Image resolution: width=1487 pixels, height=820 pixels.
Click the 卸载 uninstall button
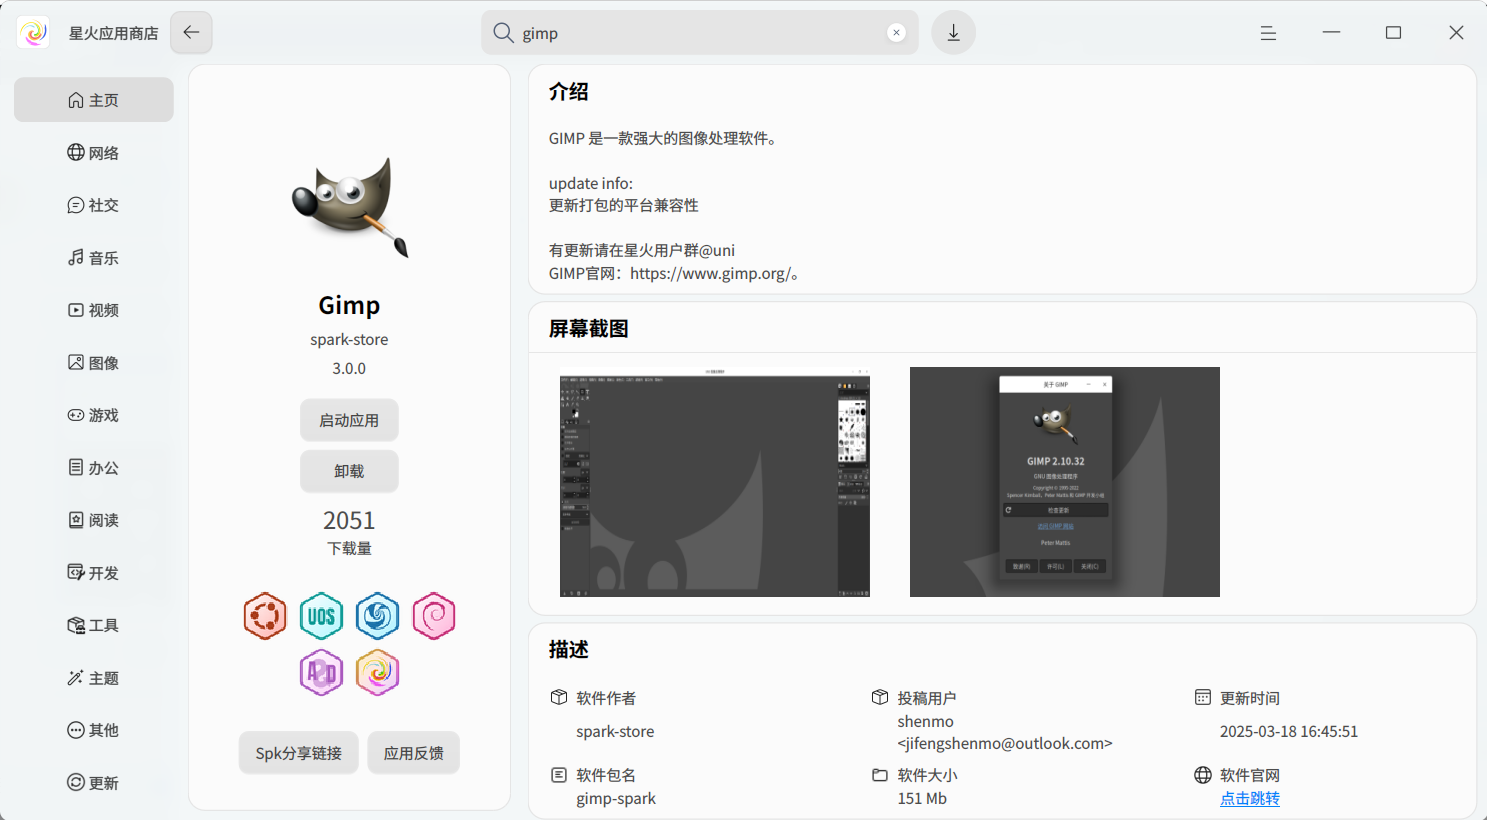349,471
